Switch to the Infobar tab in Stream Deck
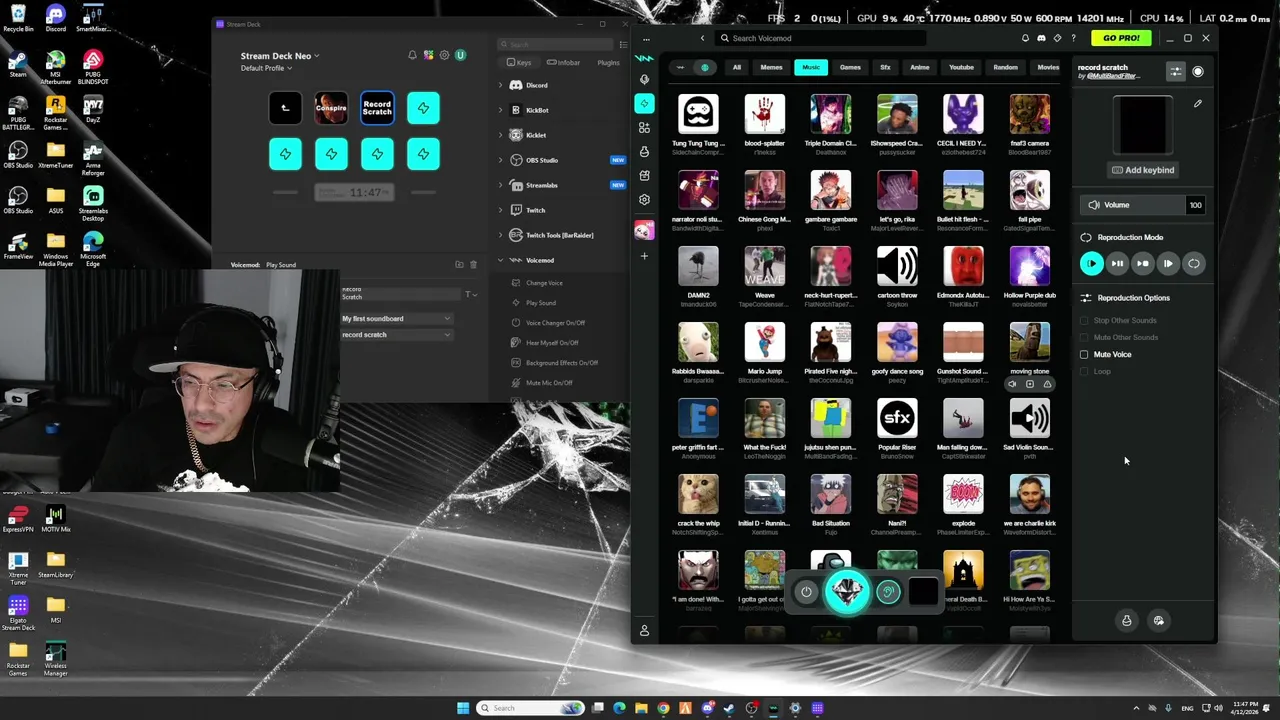This screenshot has height=720, width=1280. (x=565, y=63)
